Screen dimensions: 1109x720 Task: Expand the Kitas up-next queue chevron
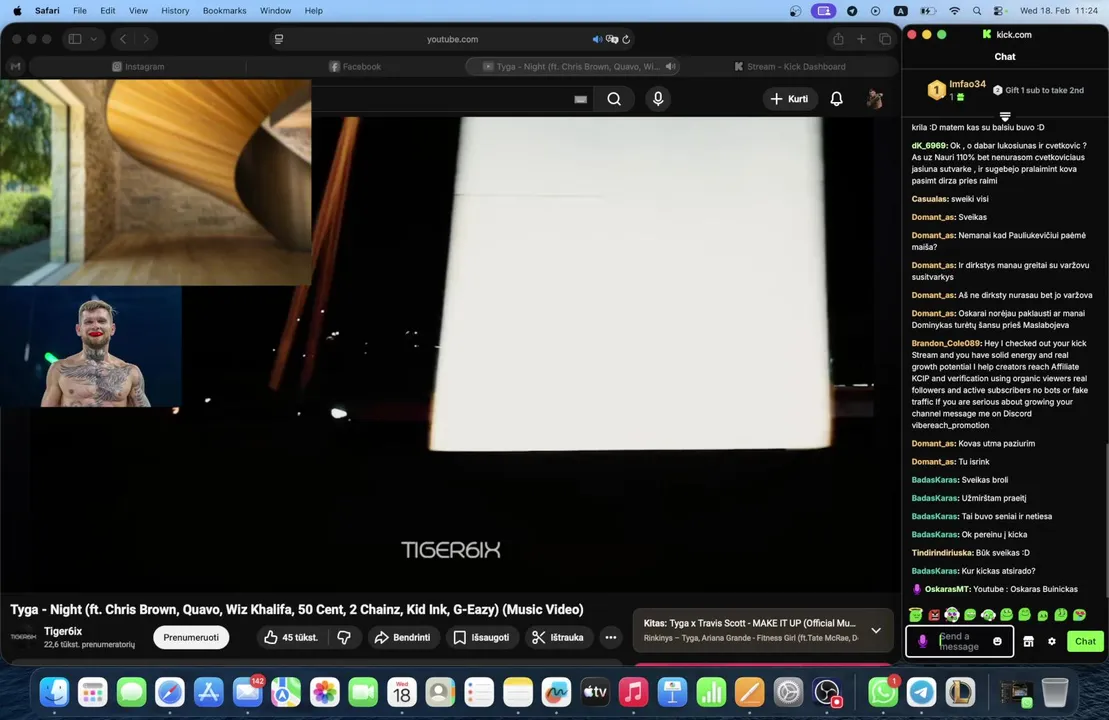(876, 630)
